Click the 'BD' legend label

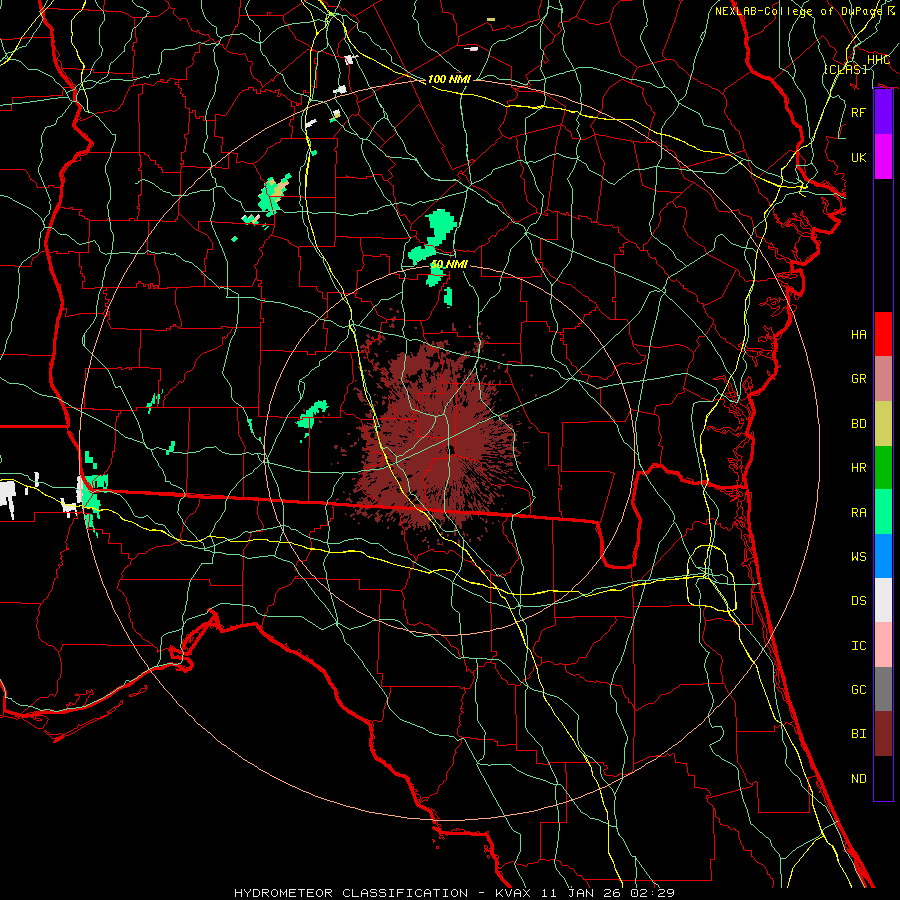(x=858, y=424)
